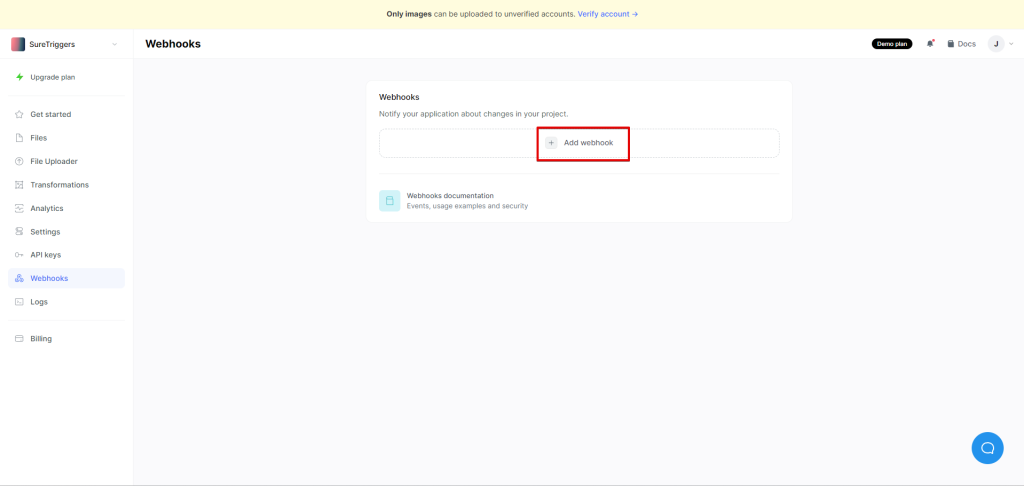The height and width of the screenshot is (486, 1024).
Task: Click the API keys key icon
Action: tap(19, 255)
